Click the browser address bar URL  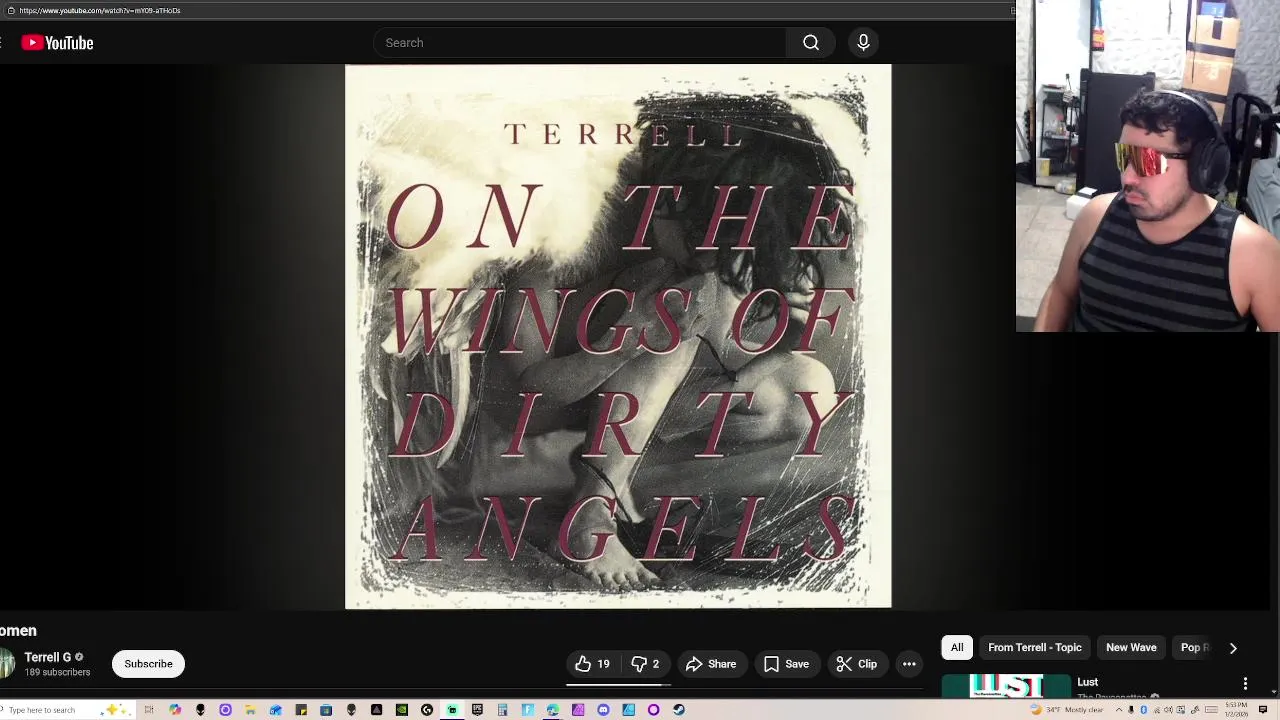click(100, 10)
